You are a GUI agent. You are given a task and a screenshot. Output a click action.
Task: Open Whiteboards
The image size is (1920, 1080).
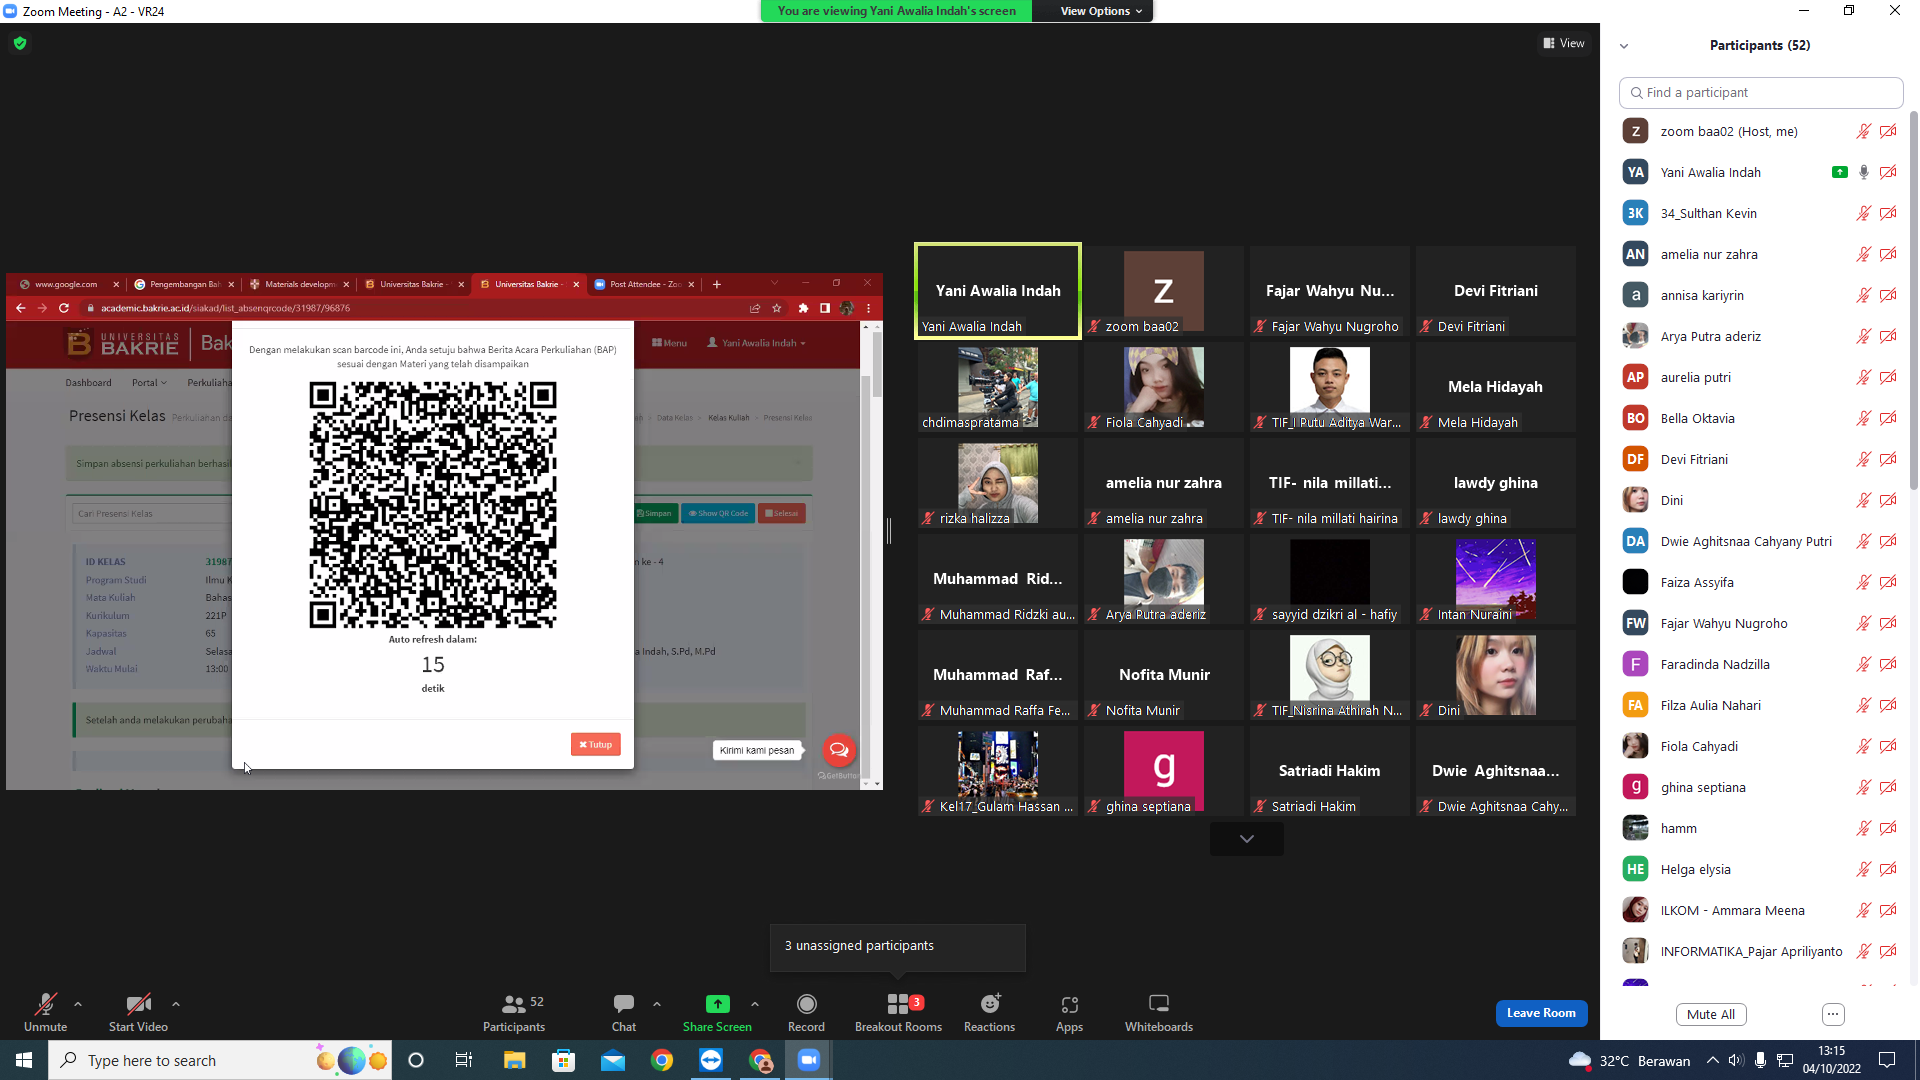(1159, 1012)
